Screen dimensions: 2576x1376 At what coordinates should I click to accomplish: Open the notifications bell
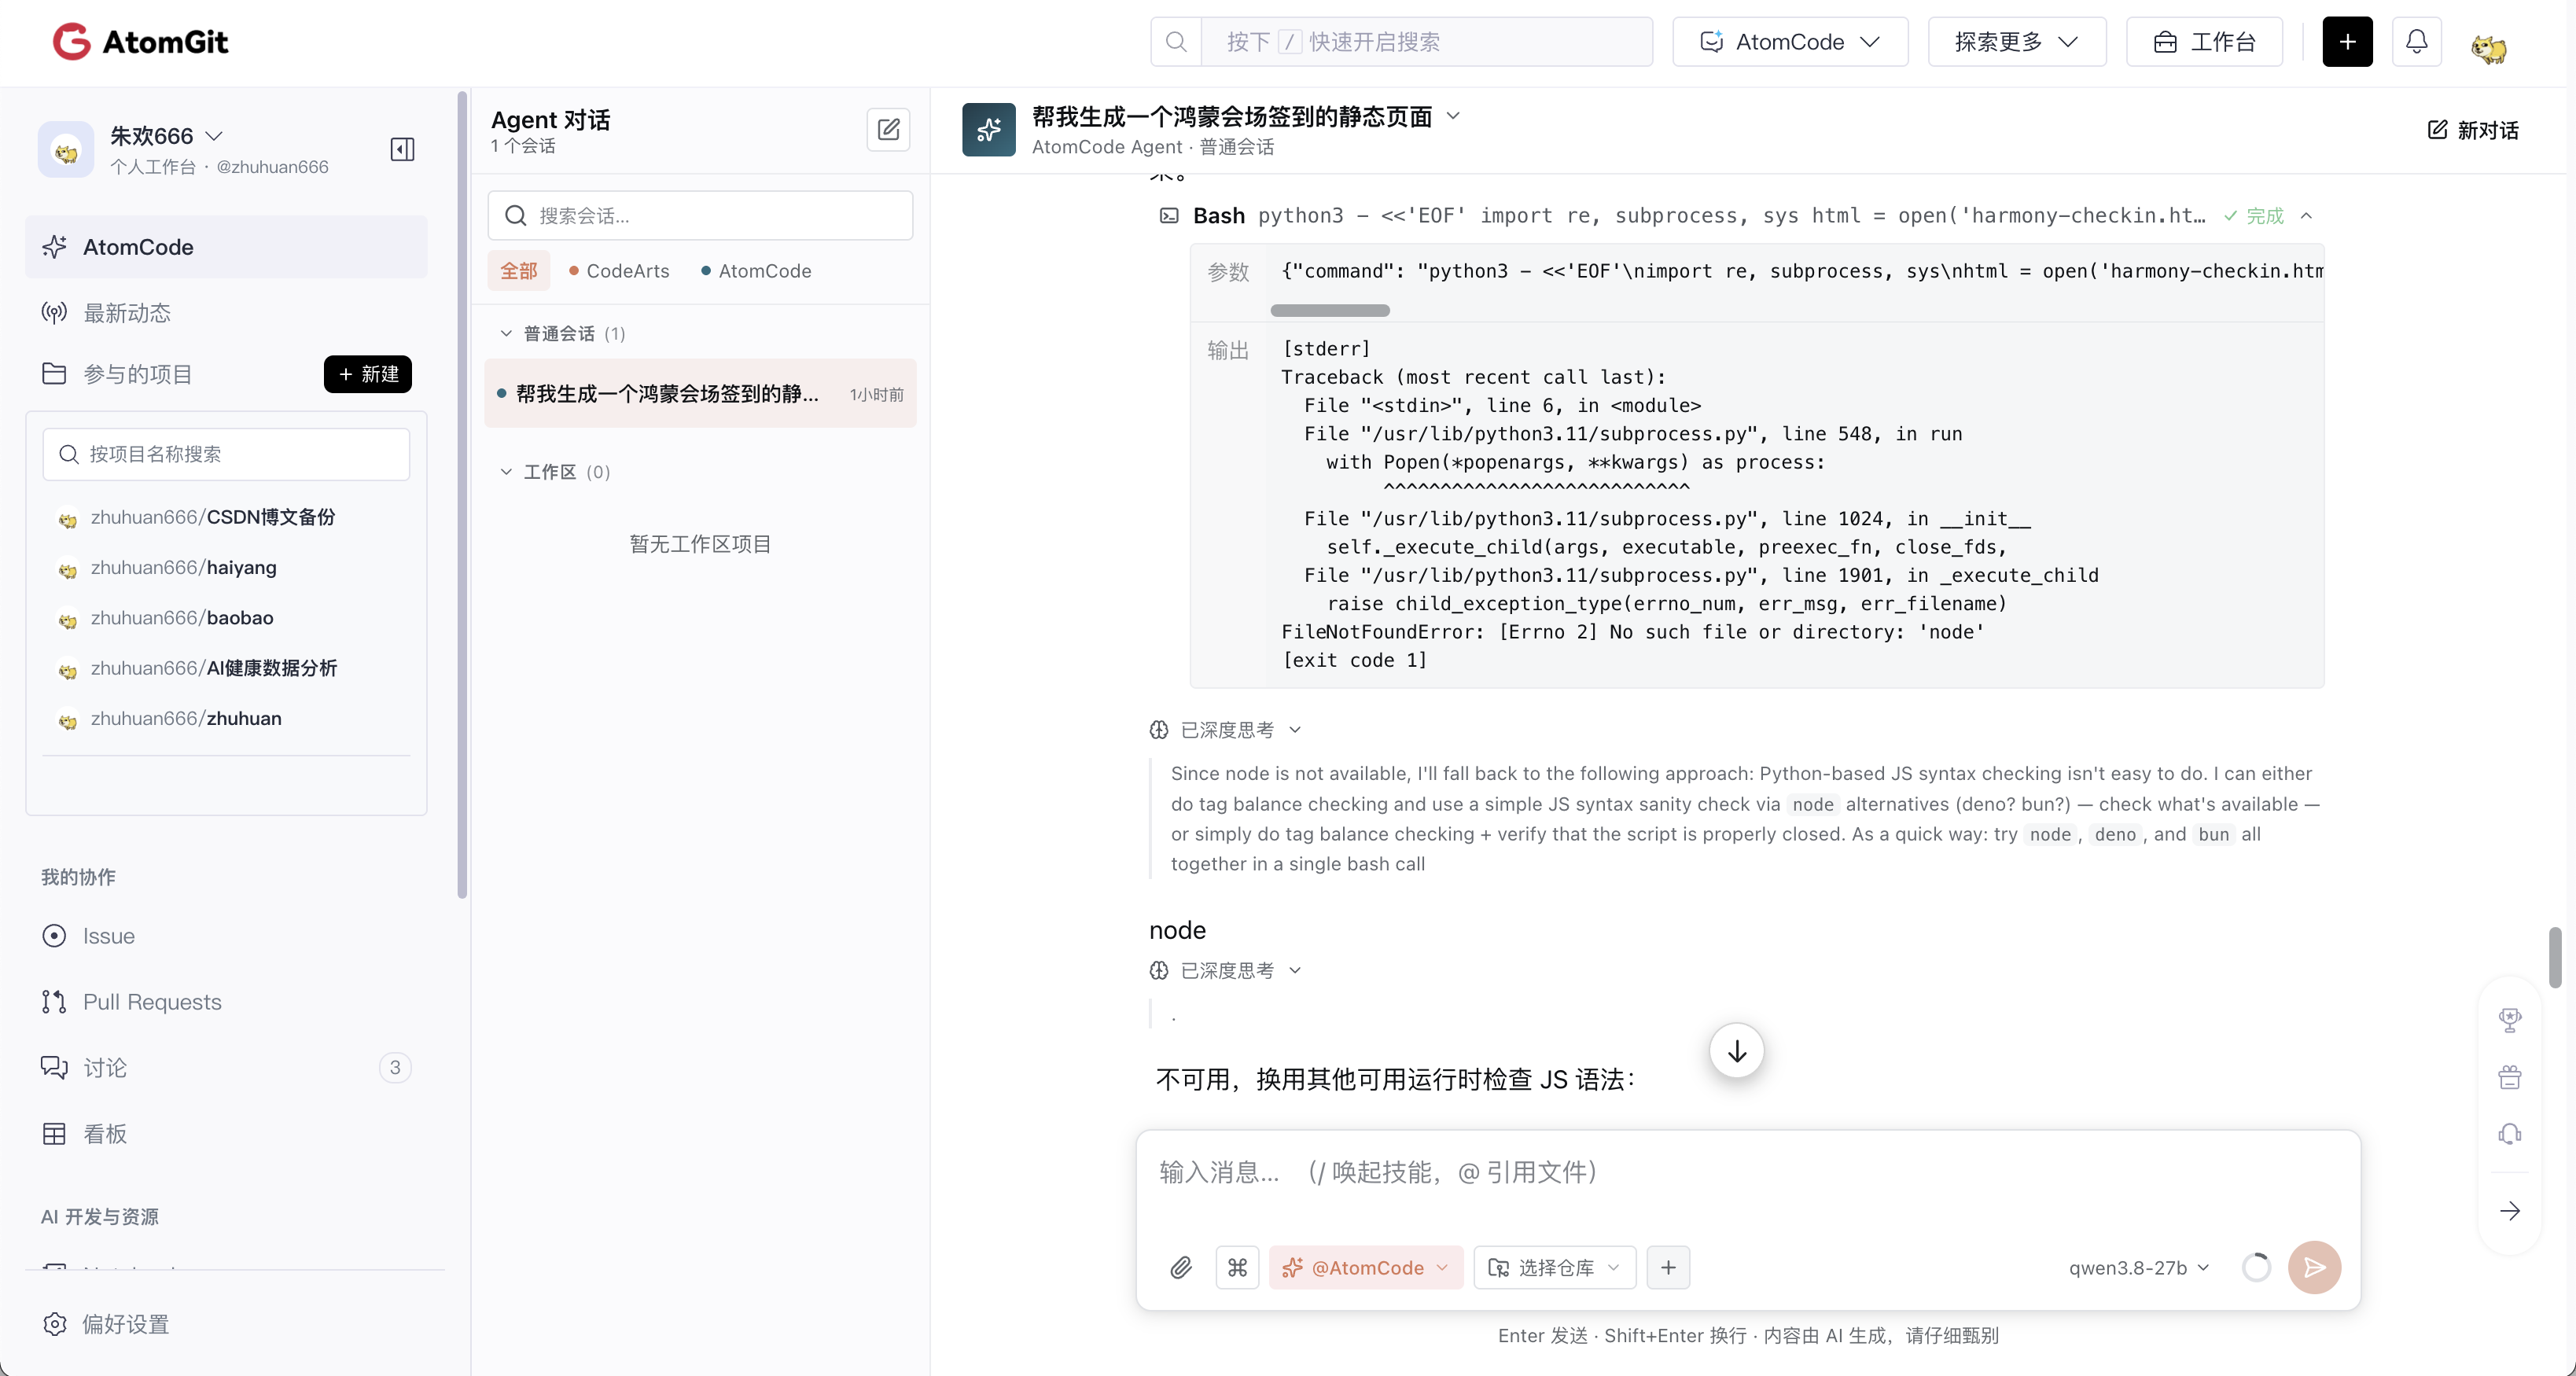click(x=2416, y=42)
